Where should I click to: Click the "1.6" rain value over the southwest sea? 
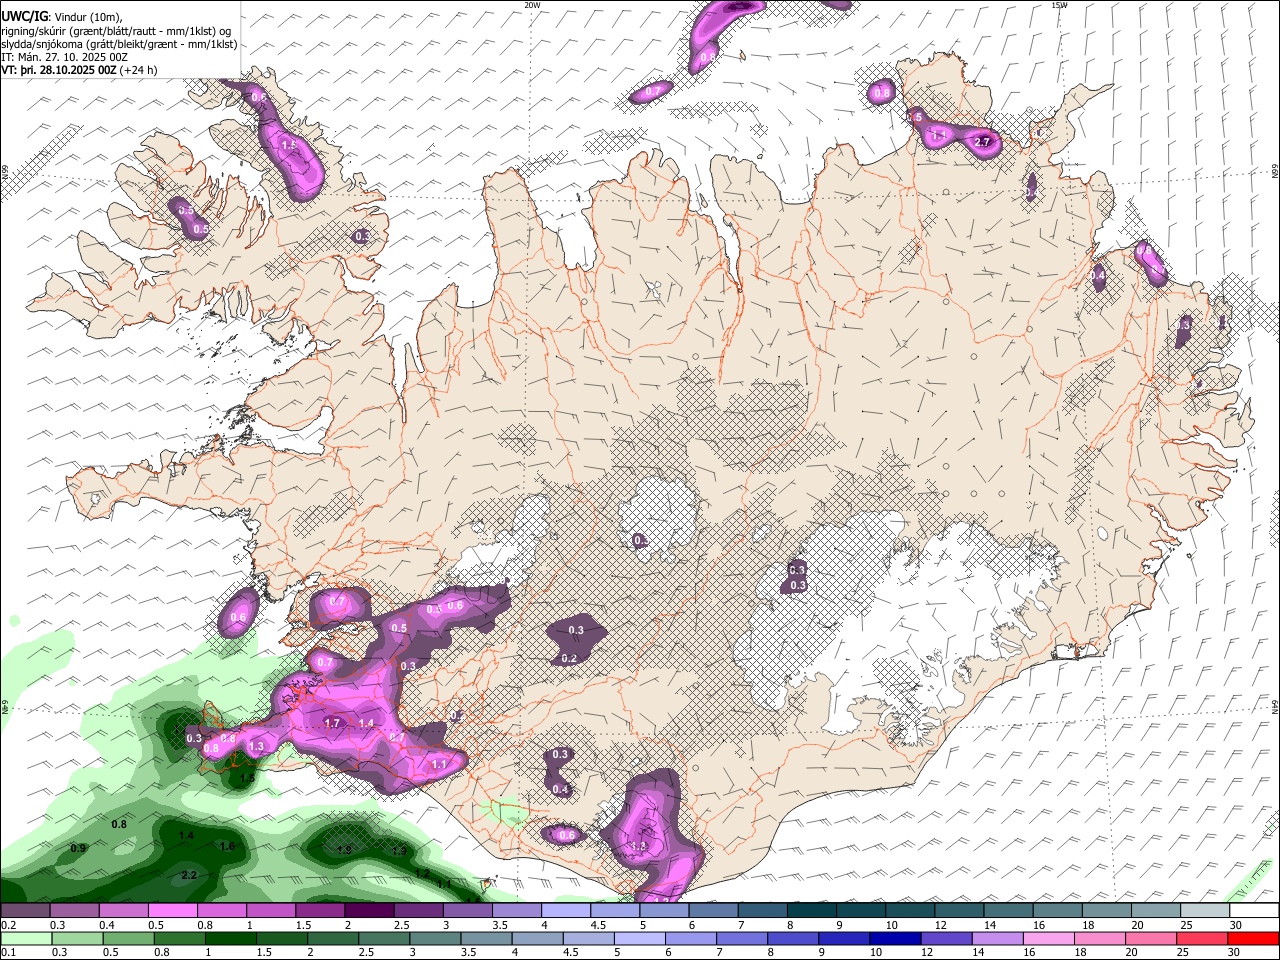tap(227, 846)
